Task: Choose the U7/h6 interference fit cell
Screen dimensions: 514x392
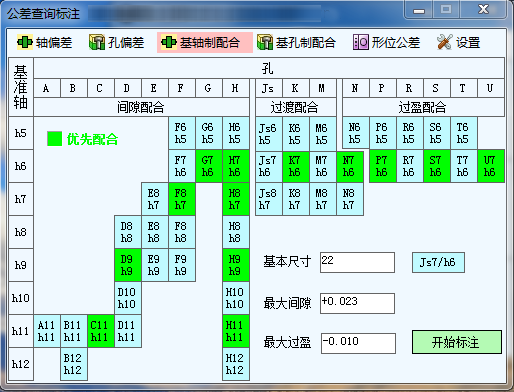Action: point(491,166)
